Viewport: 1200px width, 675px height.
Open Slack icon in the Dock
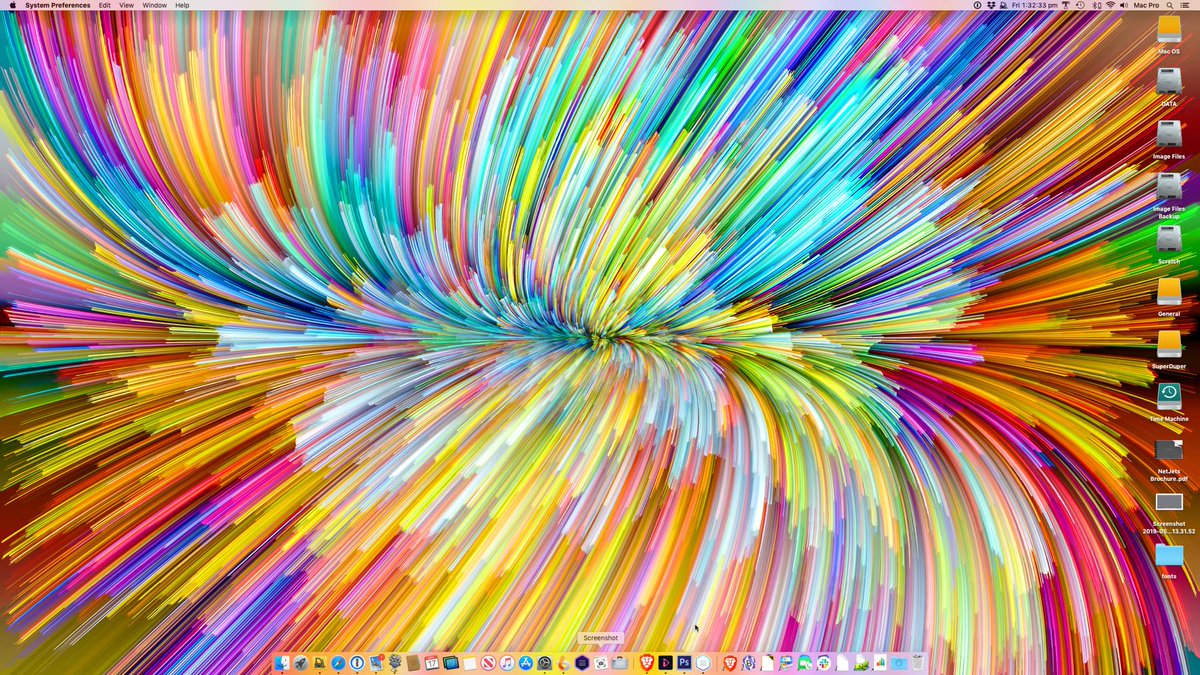point(822,662)
